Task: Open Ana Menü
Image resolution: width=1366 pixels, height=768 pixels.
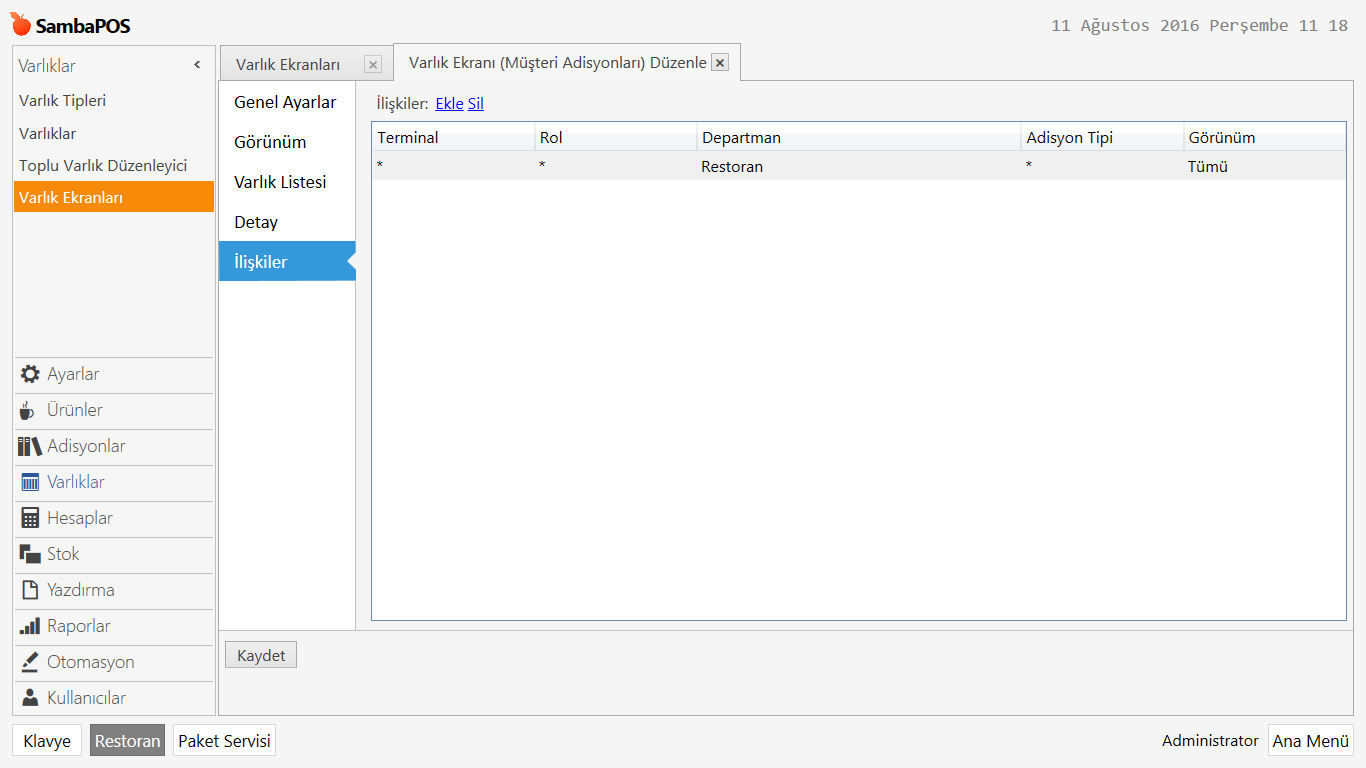Action: pos(1311,741)
